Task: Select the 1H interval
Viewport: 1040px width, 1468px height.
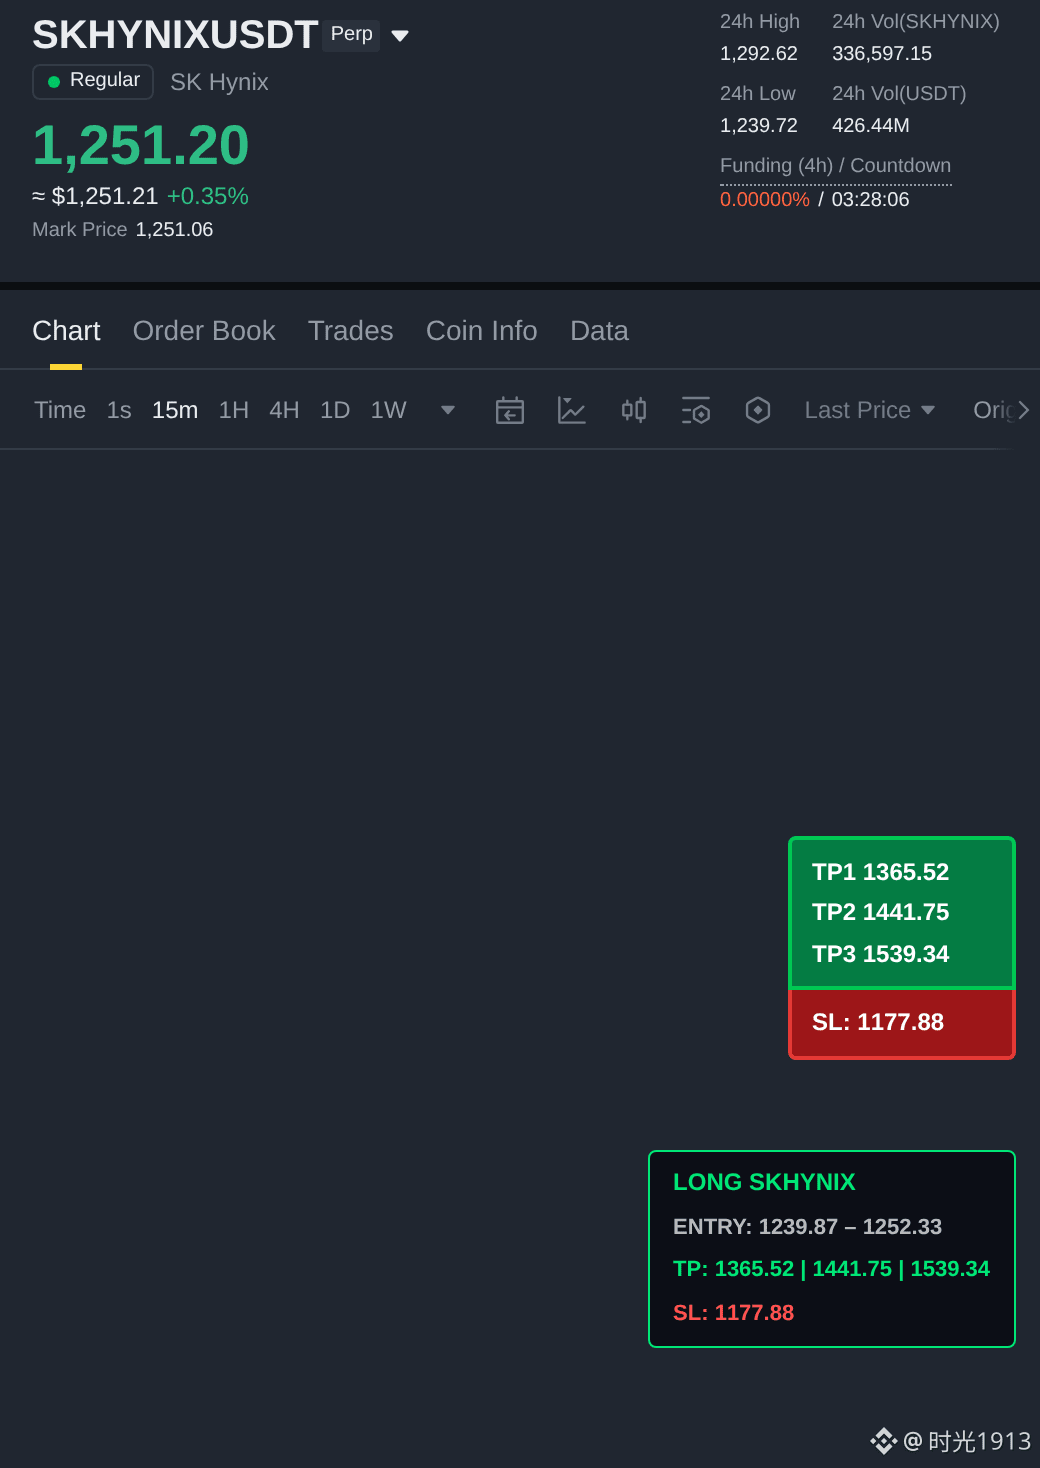Action: [x=234, y=410]
